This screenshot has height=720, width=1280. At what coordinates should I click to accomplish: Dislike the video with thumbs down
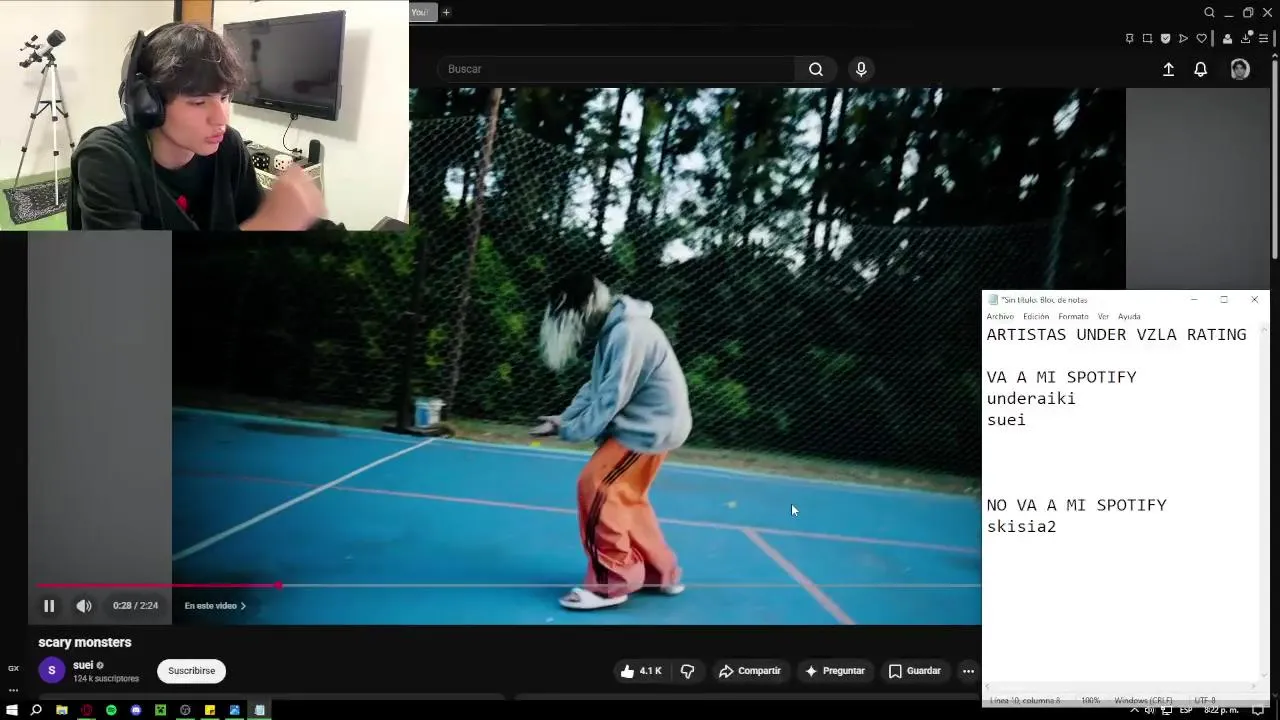point(687,671)
